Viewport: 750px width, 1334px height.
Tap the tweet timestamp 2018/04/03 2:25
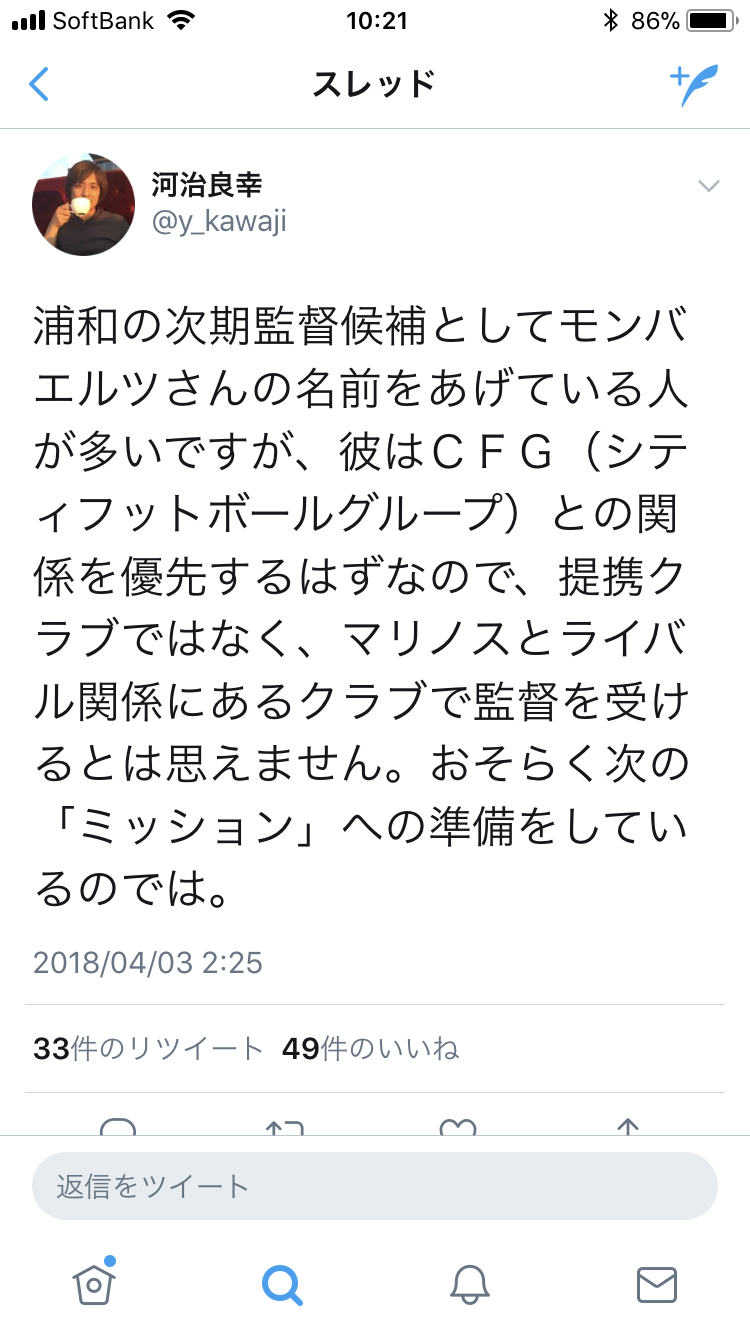[148, 962]
